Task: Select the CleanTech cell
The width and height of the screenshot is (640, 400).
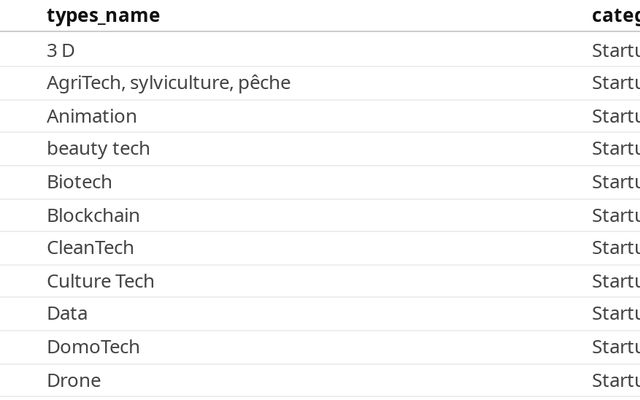Action: [x=90, y=248]
